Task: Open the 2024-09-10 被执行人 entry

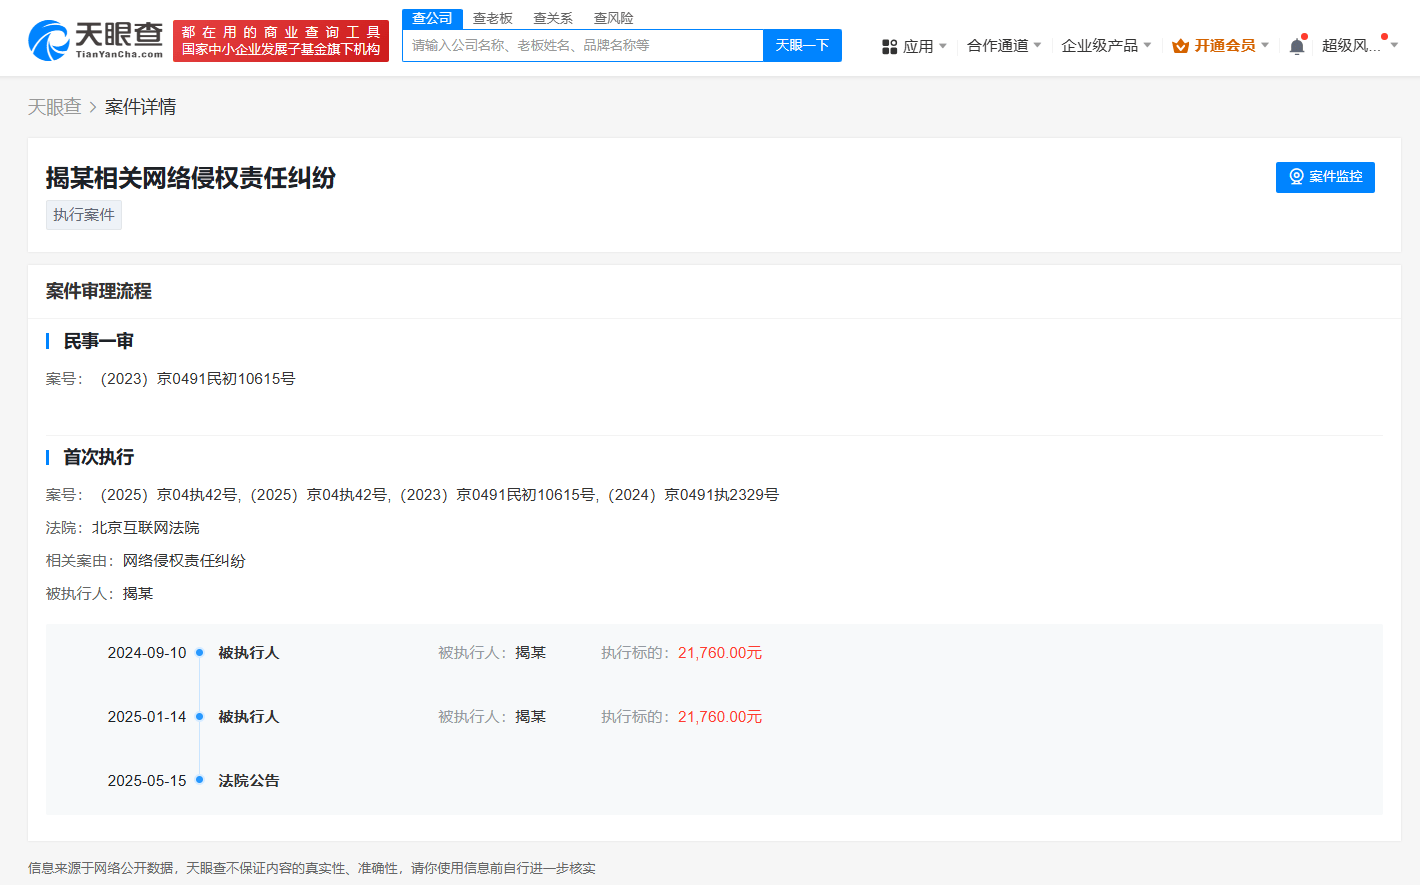Action: [x=249, y=653]
